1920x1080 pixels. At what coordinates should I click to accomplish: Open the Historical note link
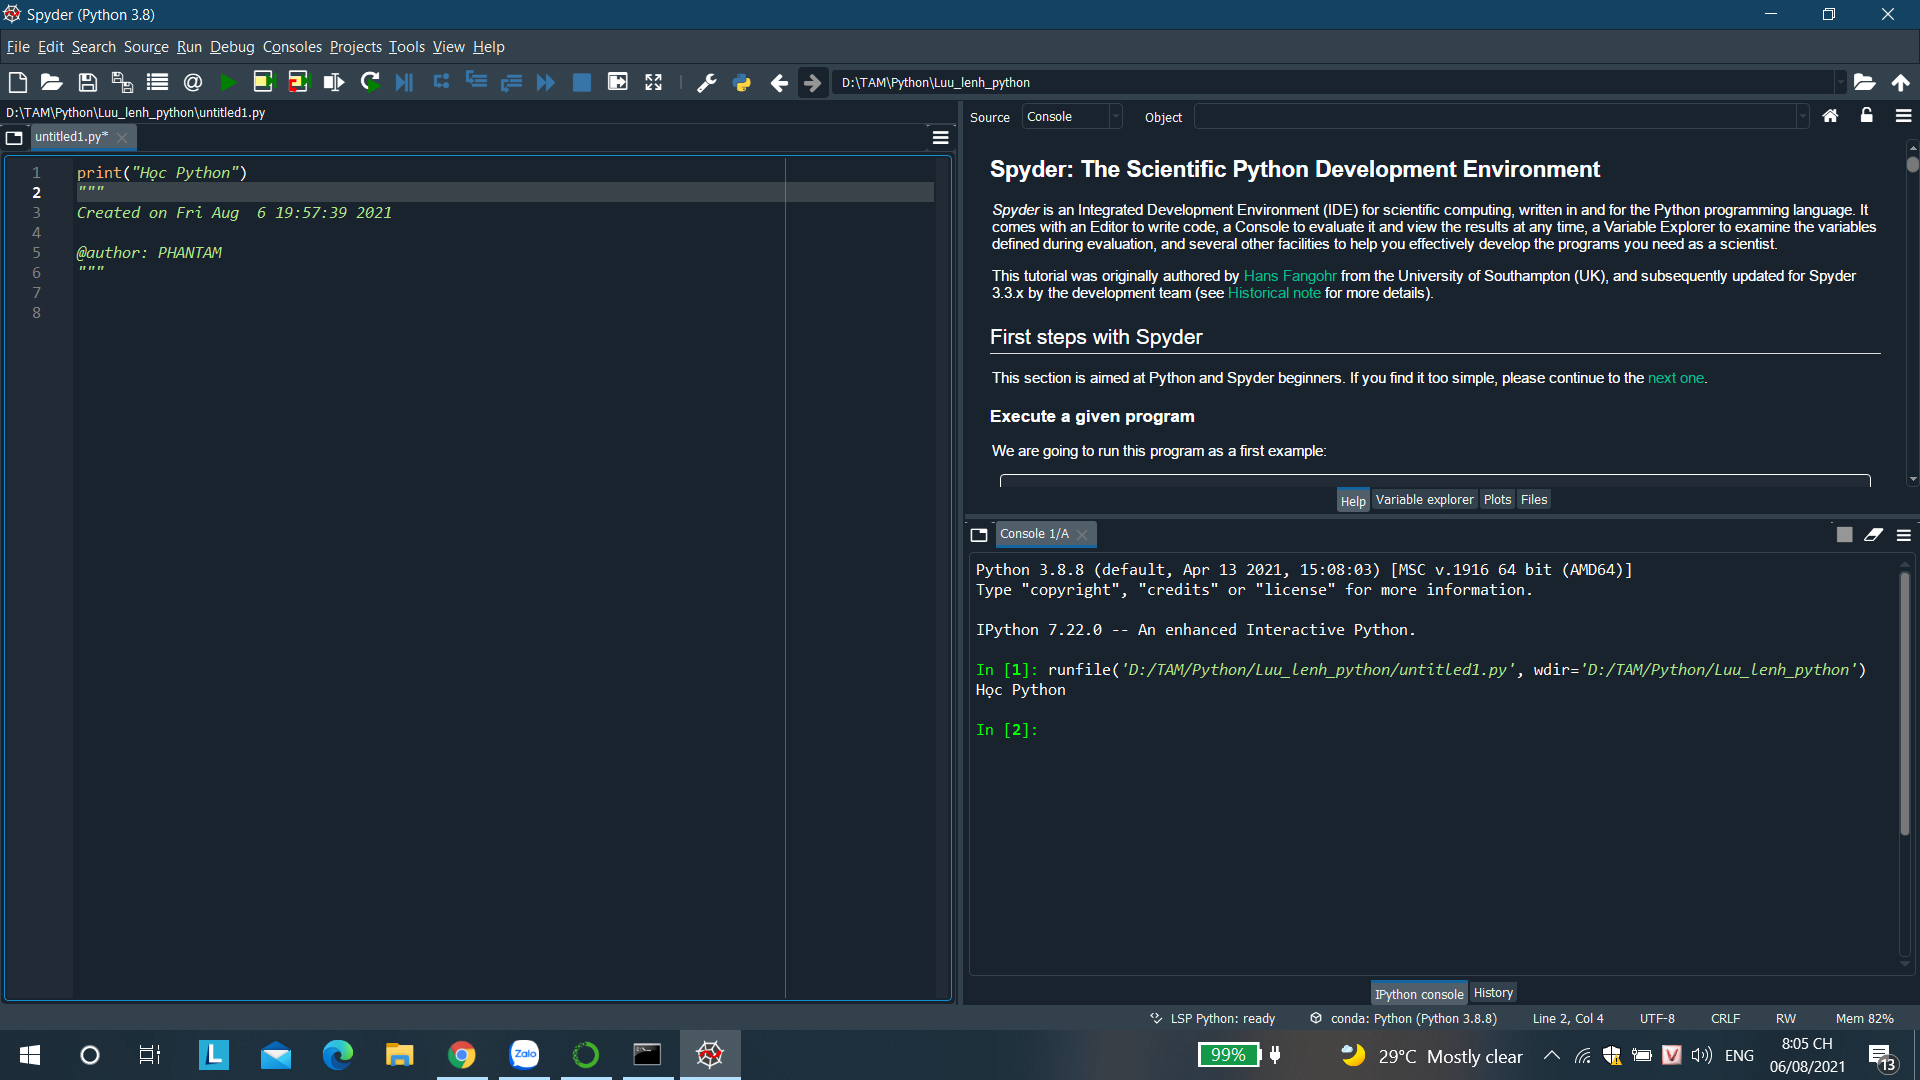1274,293
